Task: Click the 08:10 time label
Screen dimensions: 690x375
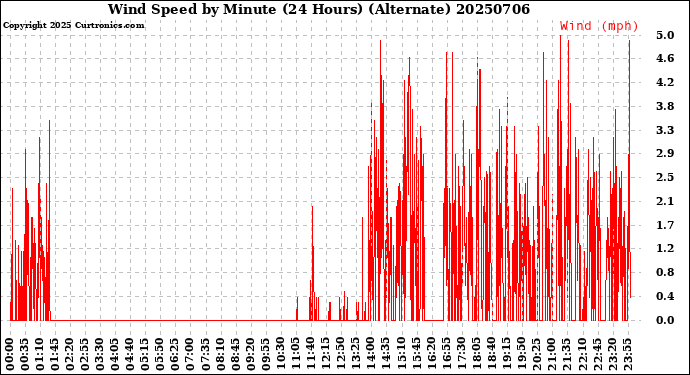Action: tap(220, 355)
